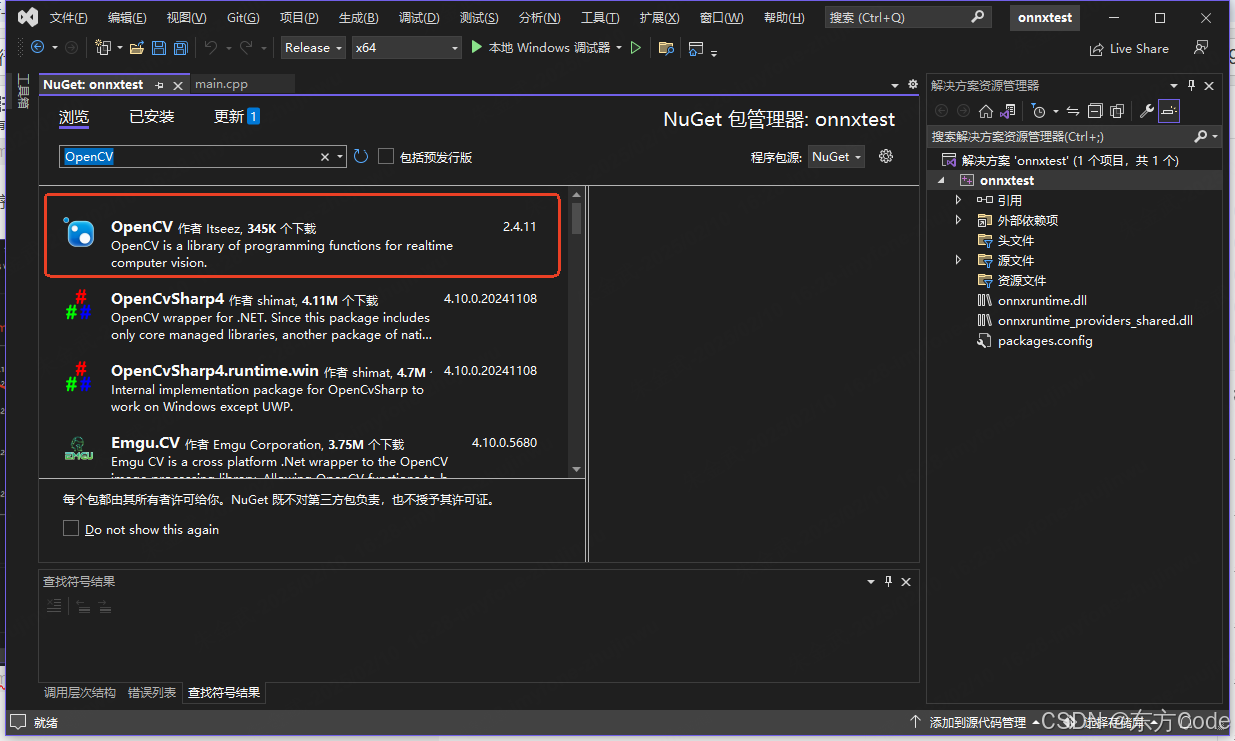This screenshot has height=741, width=1235.
Task: Pin the NuGet: onnxtest tab
Action: pyautogui.click(x=160, y=85)
